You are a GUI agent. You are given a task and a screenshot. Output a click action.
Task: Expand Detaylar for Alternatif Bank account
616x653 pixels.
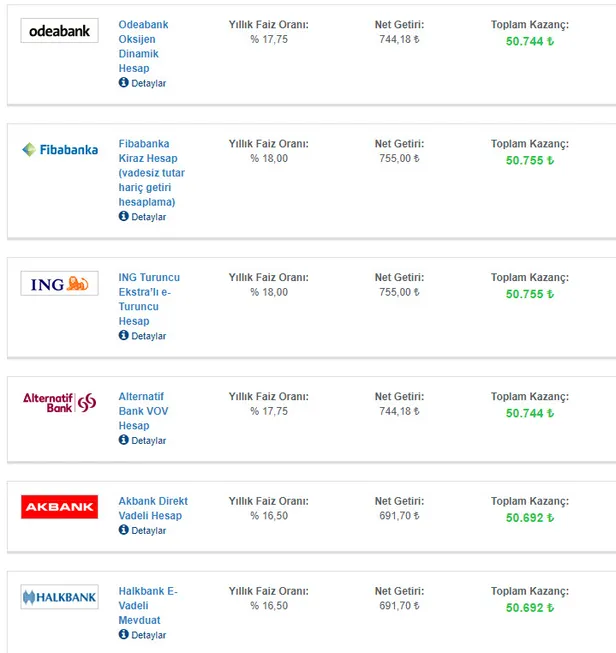(x=148, y=441)
